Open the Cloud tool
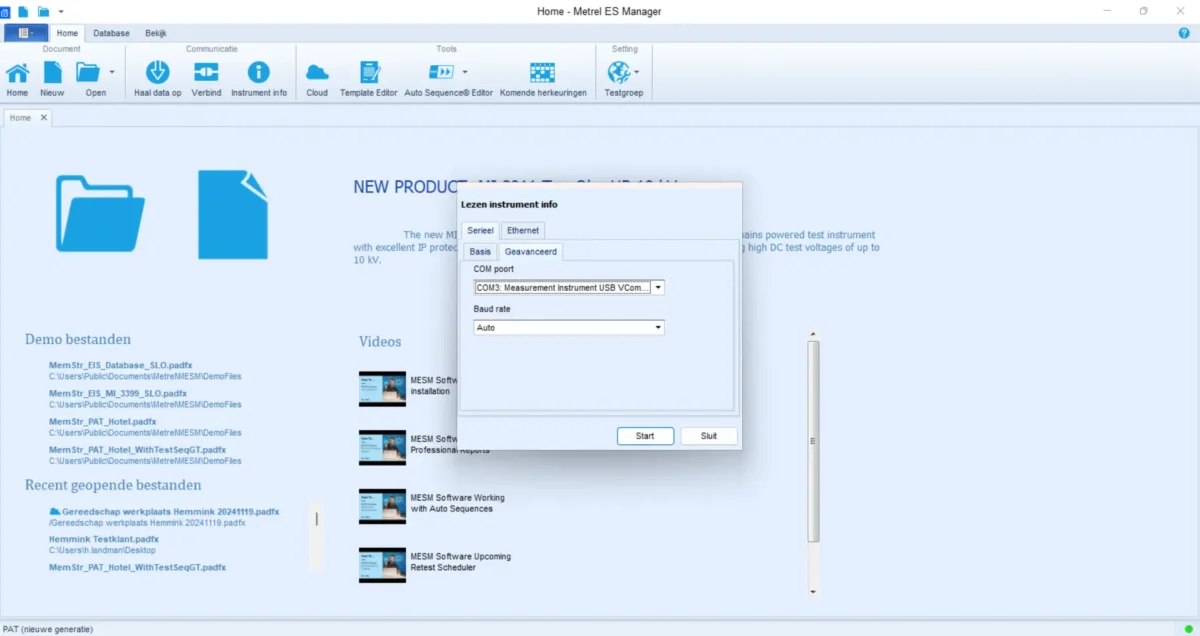This screenshot has width=1200, height=636. click(x=317, y=73)
